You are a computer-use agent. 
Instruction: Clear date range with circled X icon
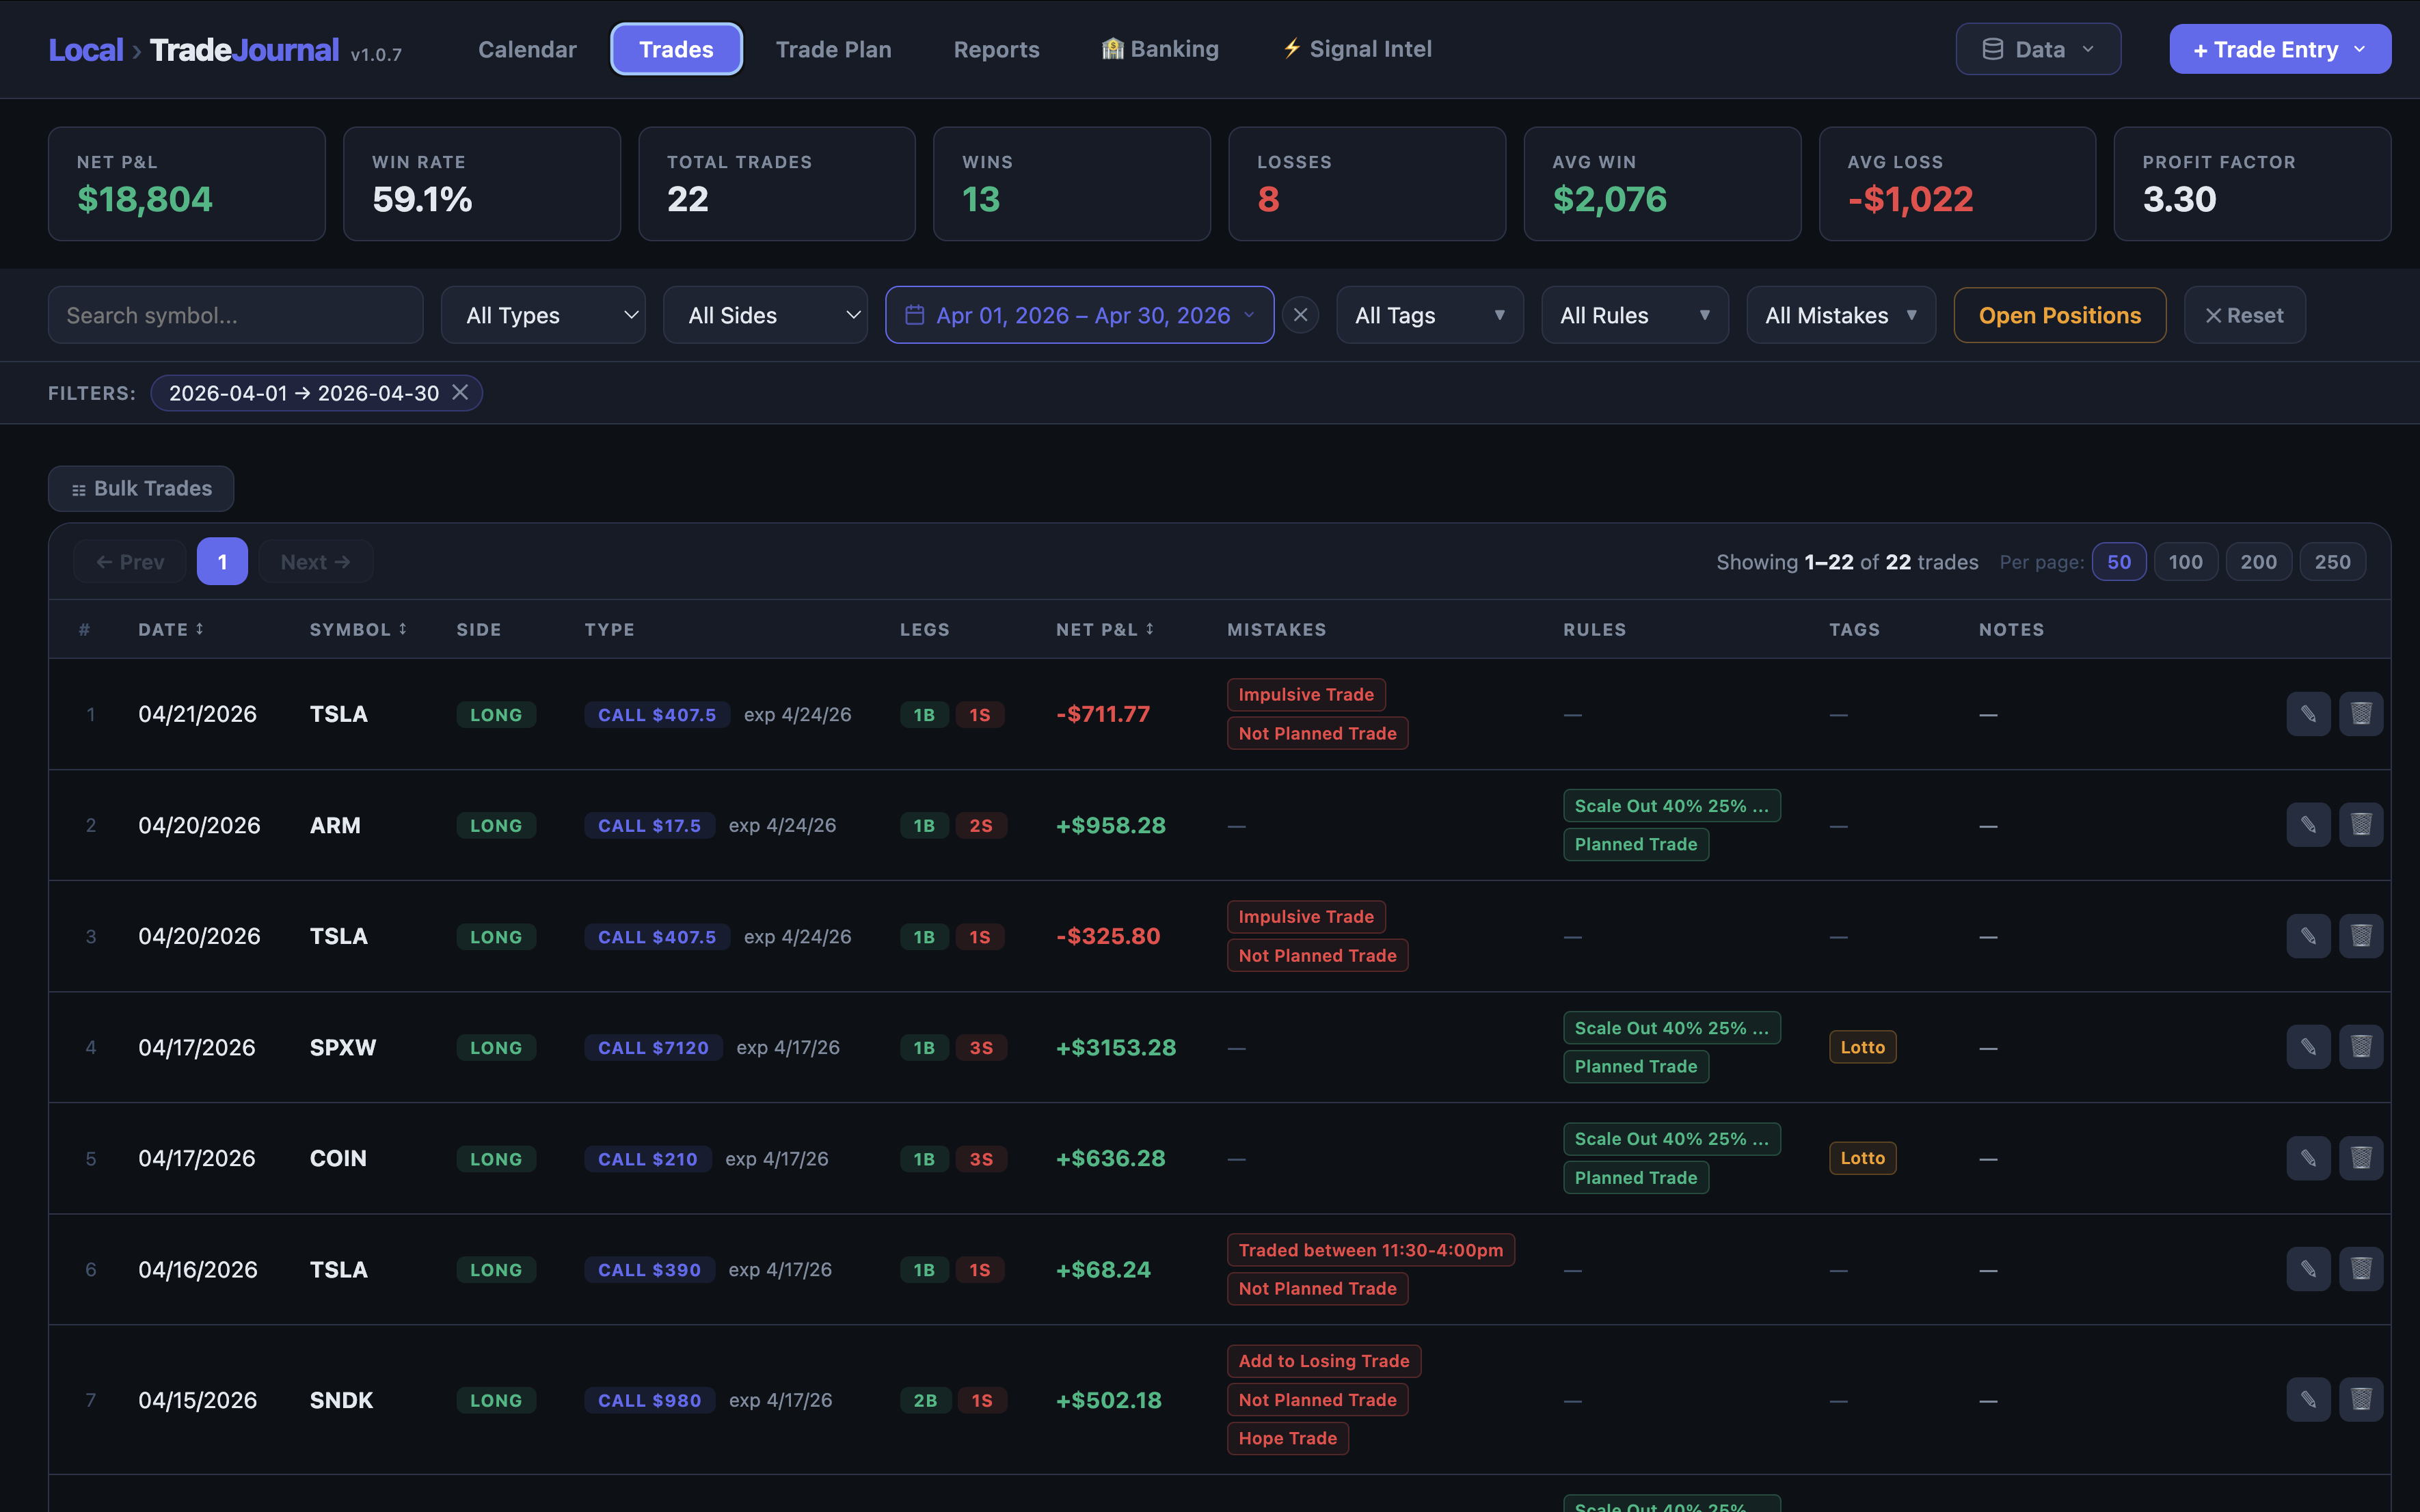click(1300, 315)
